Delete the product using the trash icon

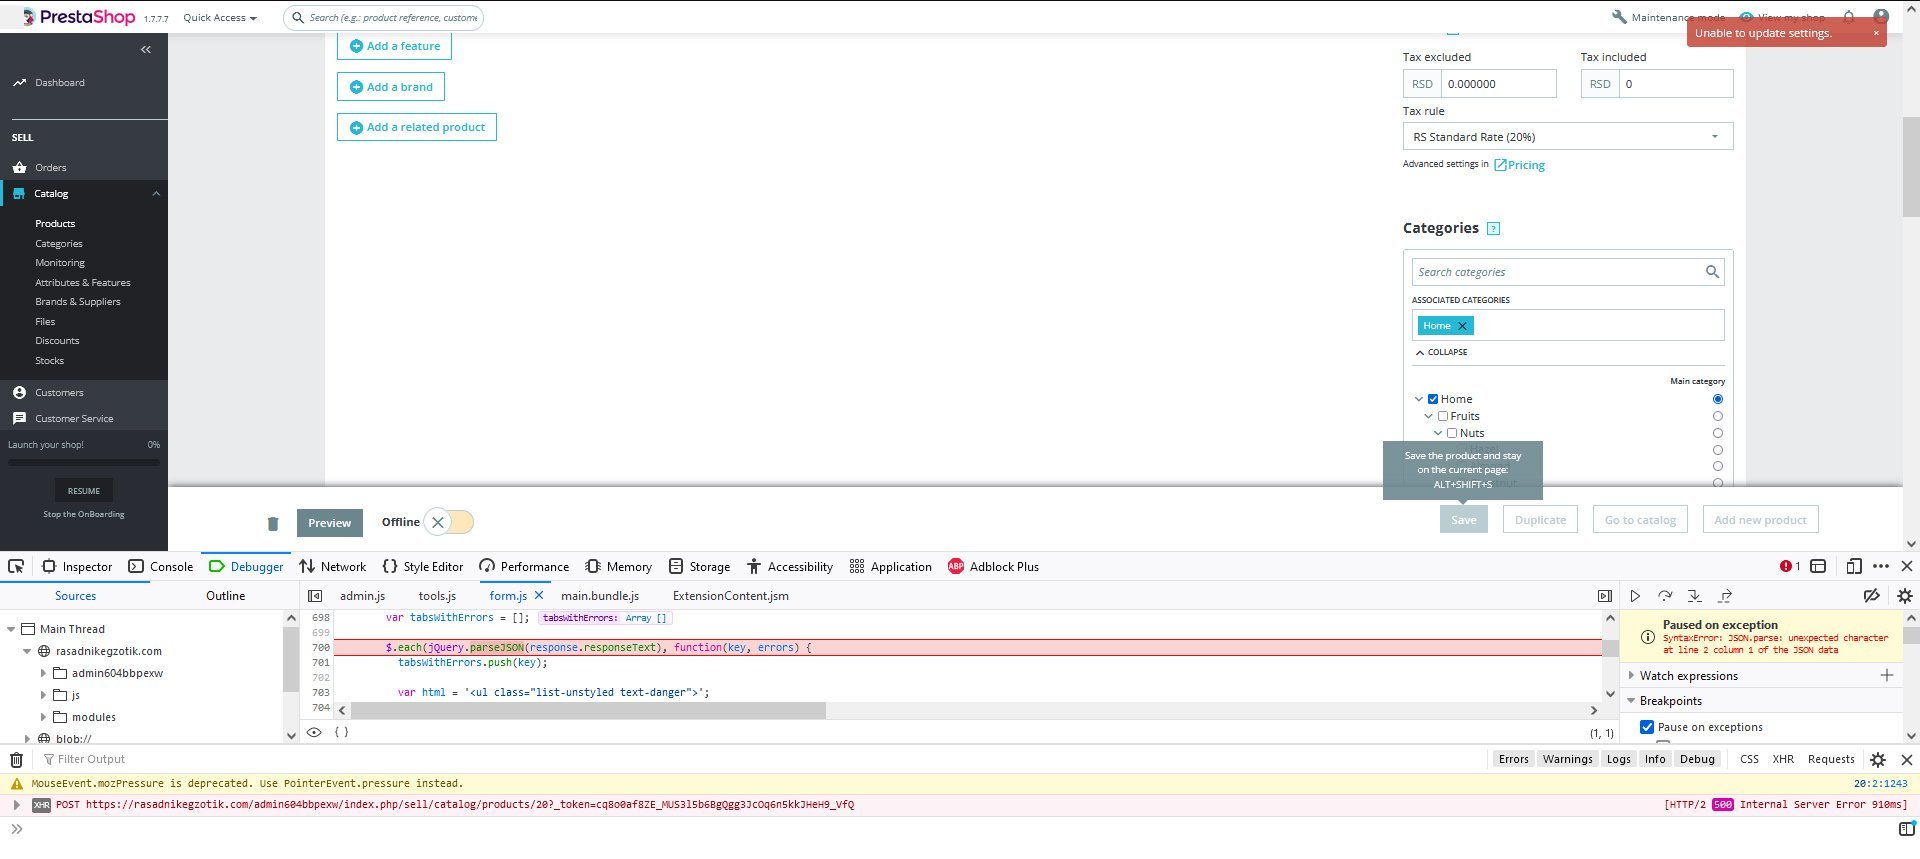[273, 523]
